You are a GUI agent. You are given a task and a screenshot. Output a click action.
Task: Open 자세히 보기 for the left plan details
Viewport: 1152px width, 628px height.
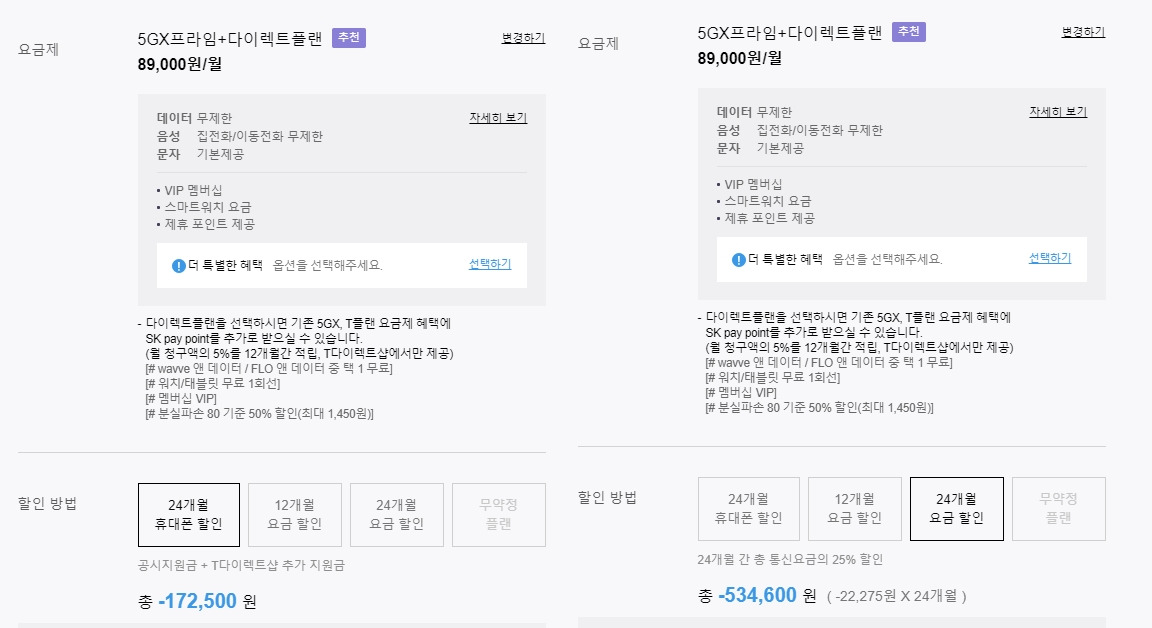[497, 118]
